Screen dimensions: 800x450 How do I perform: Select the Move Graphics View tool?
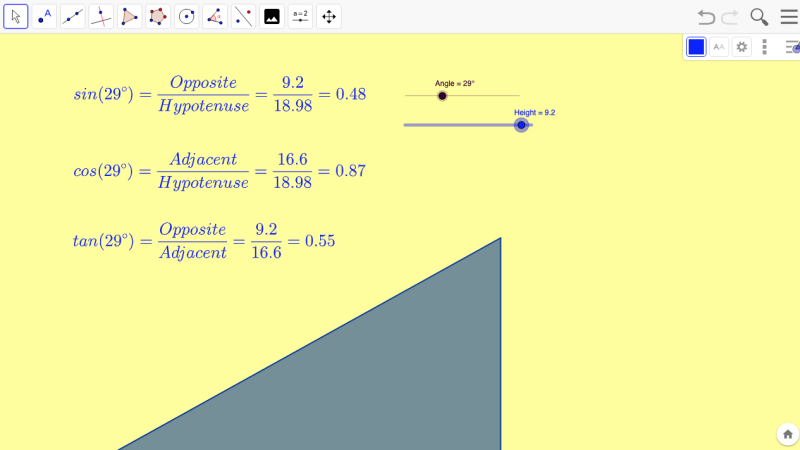point(329,17)
